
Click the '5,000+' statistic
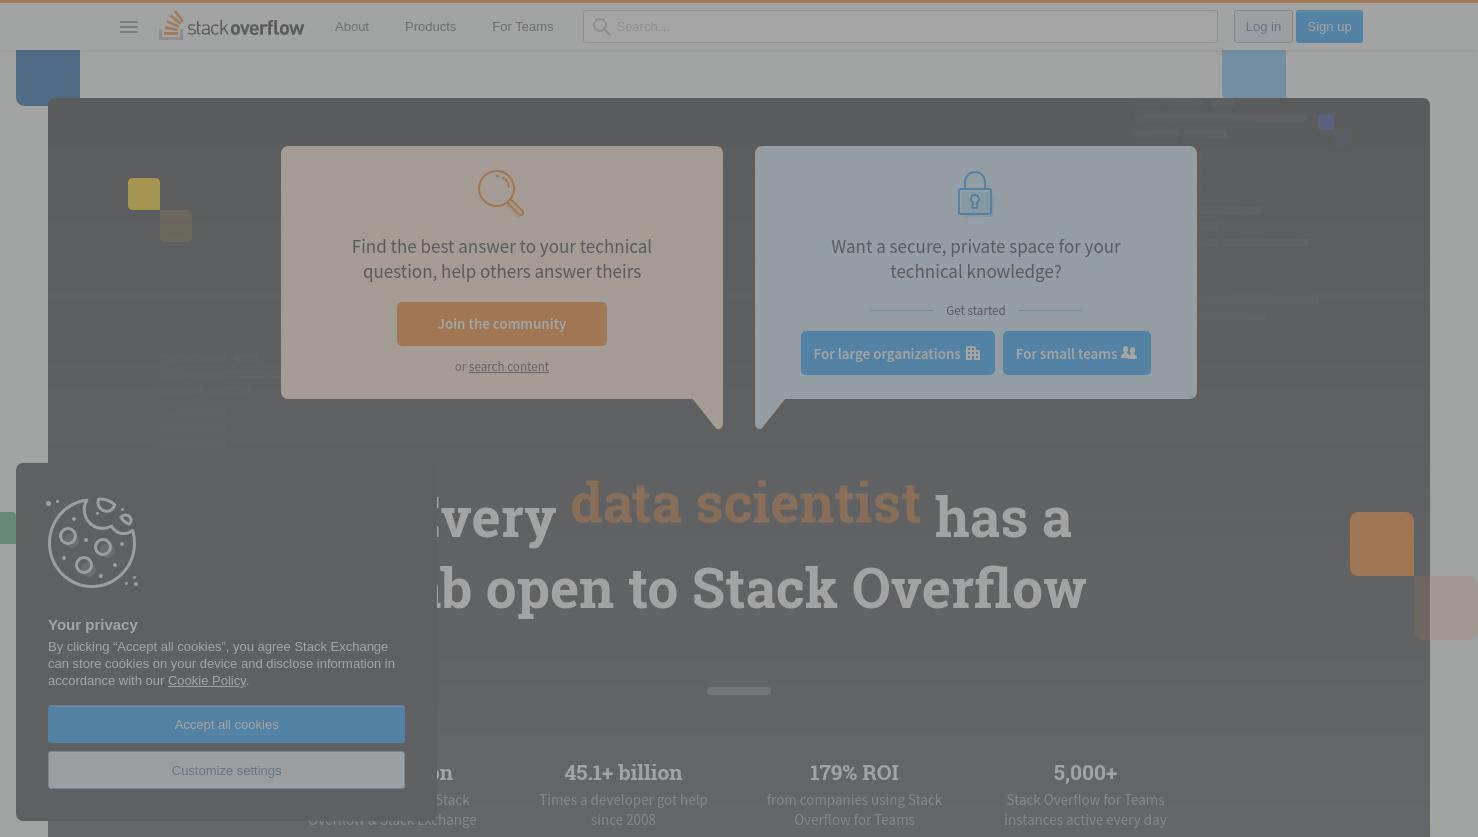(x=1085, y=773)
